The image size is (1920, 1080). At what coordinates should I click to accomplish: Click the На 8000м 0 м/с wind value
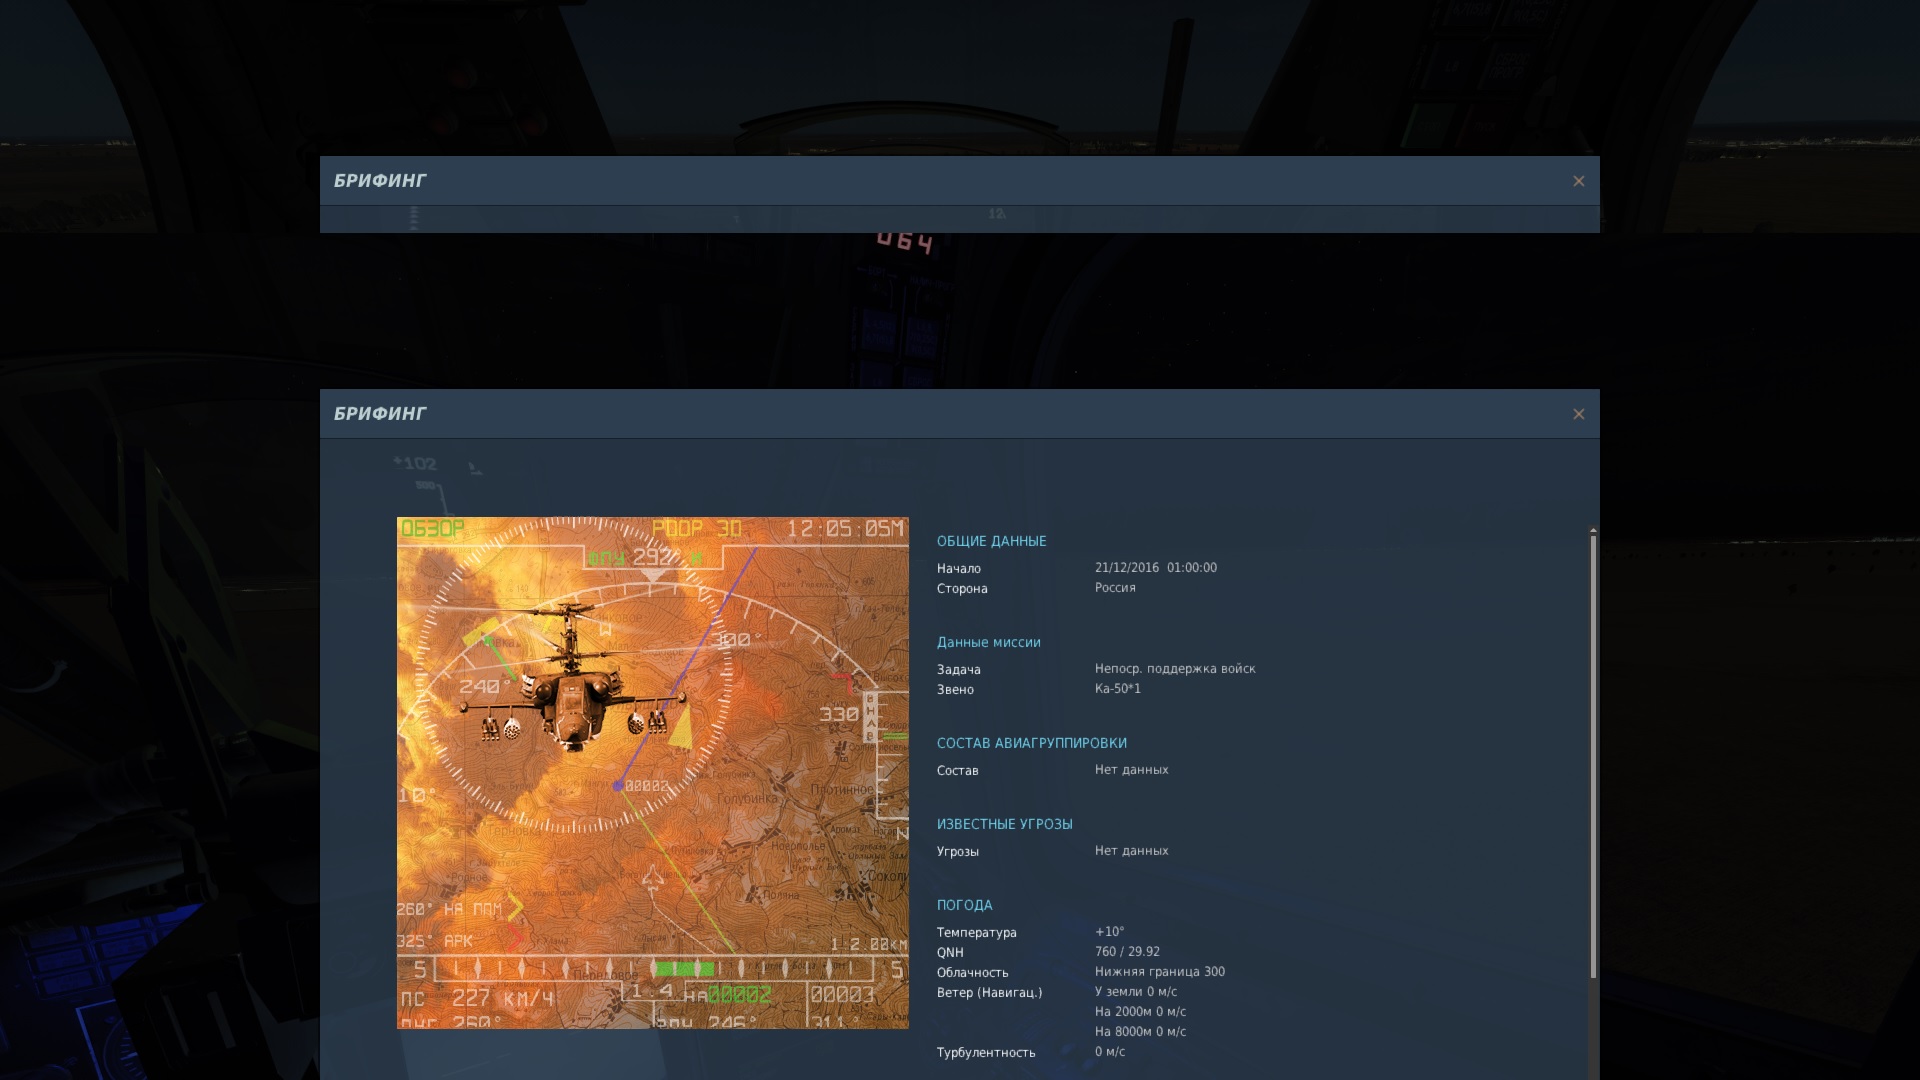[x=1140, y=1032]
